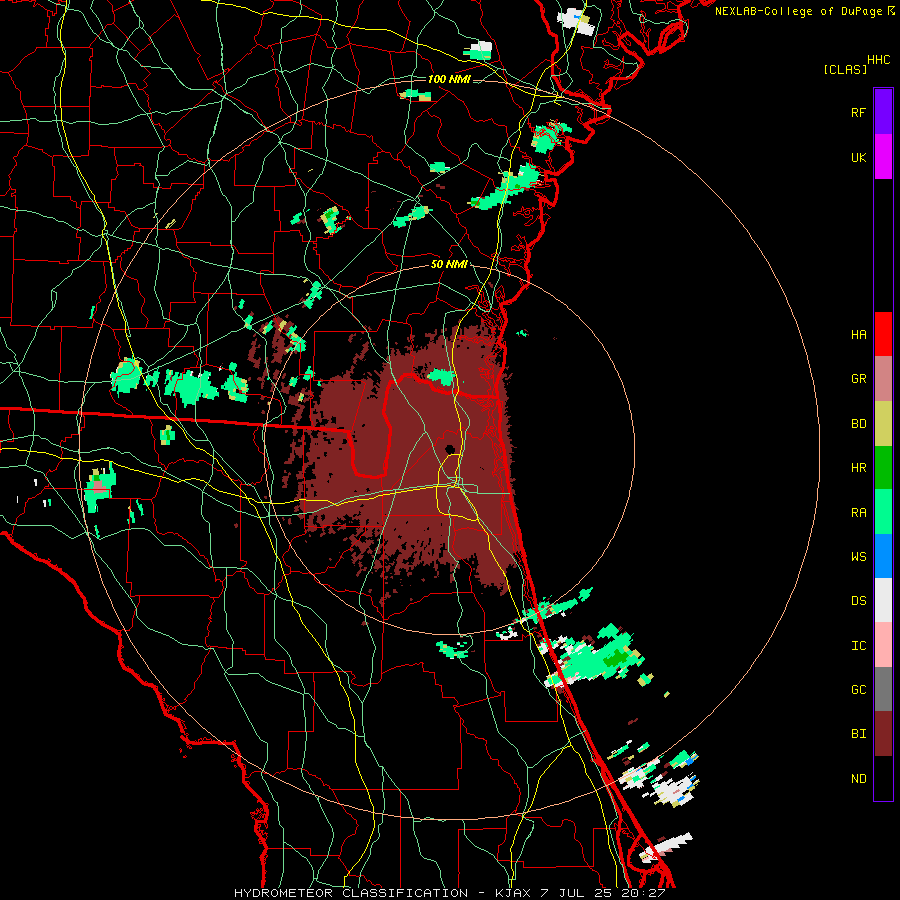Click the ND black legend swatch
Screen dimensions: 900x900
click(x=883, y=778)
